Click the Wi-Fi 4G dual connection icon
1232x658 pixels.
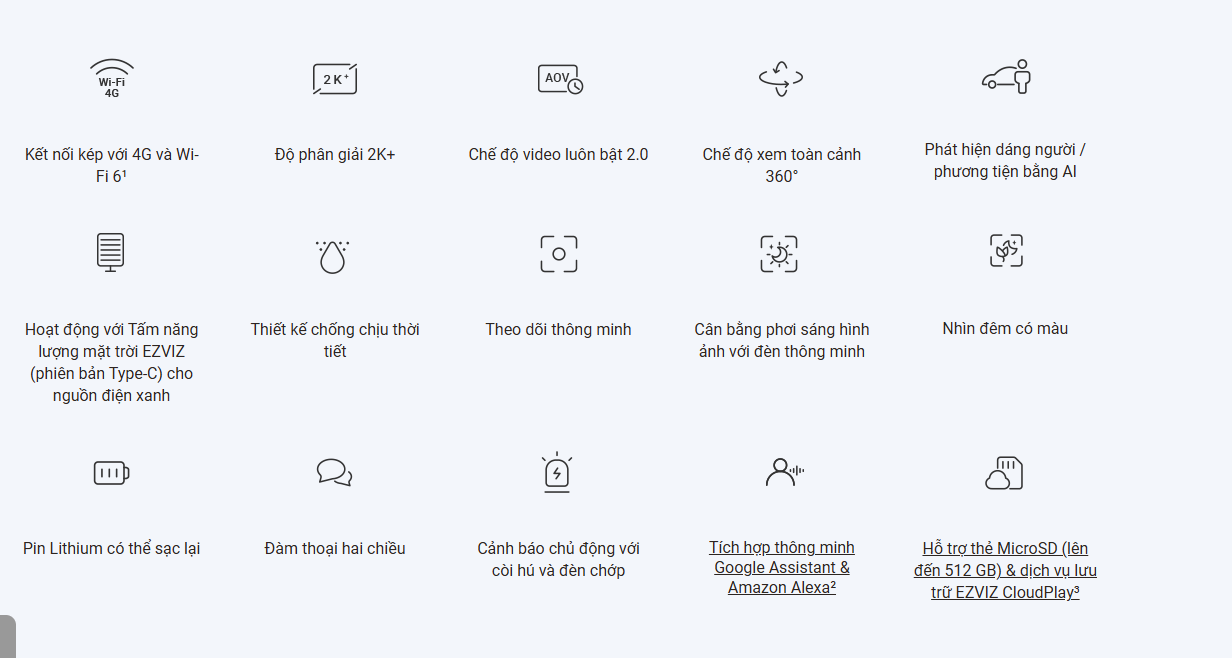(x=112, y=78)
